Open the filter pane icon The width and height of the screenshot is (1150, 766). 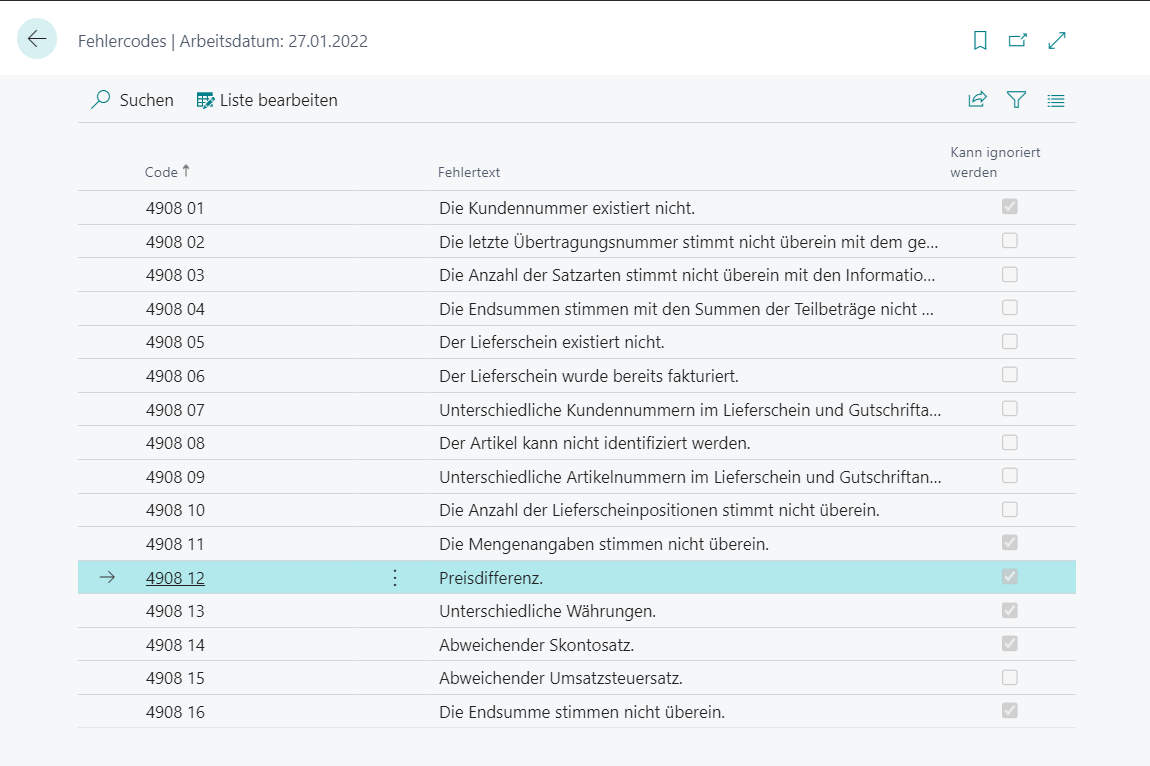(x=1016, y=100)
